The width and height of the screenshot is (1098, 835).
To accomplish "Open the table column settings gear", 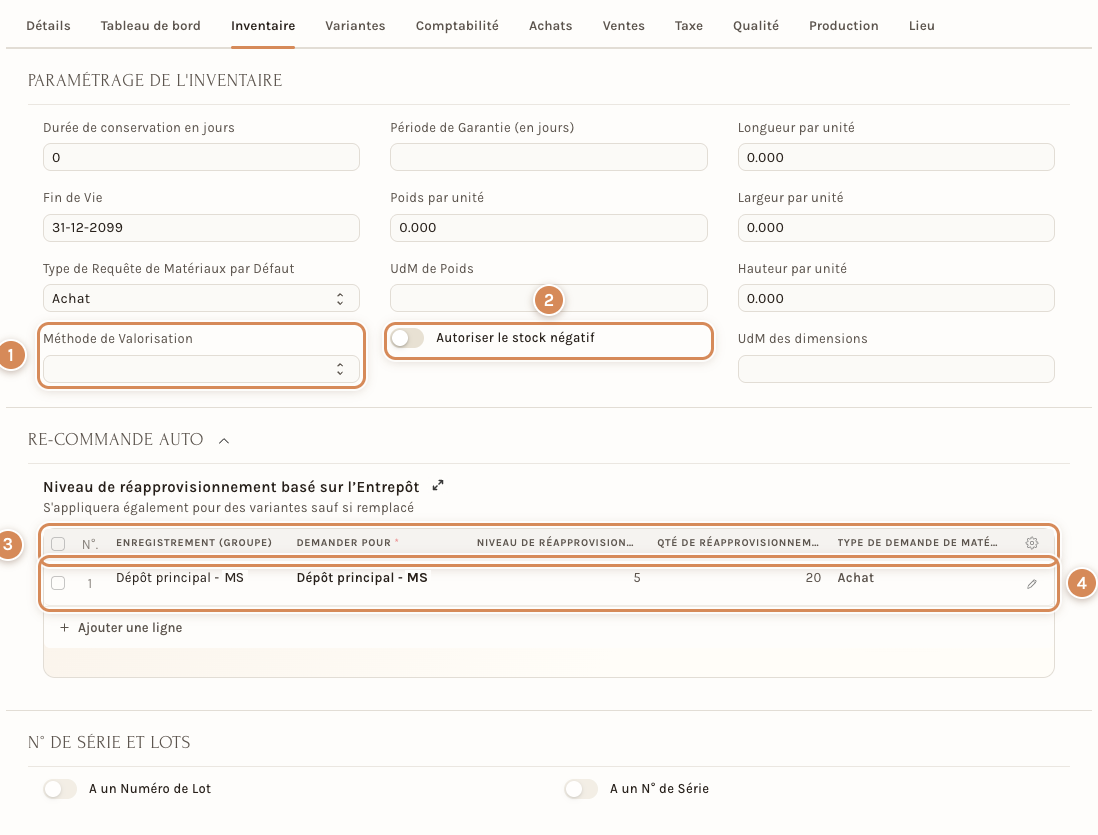I will [x=1031, y=543].
